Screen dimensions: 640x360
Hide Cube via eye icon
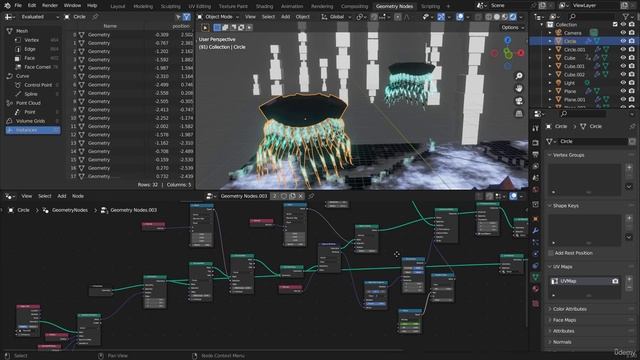(623, 58)
